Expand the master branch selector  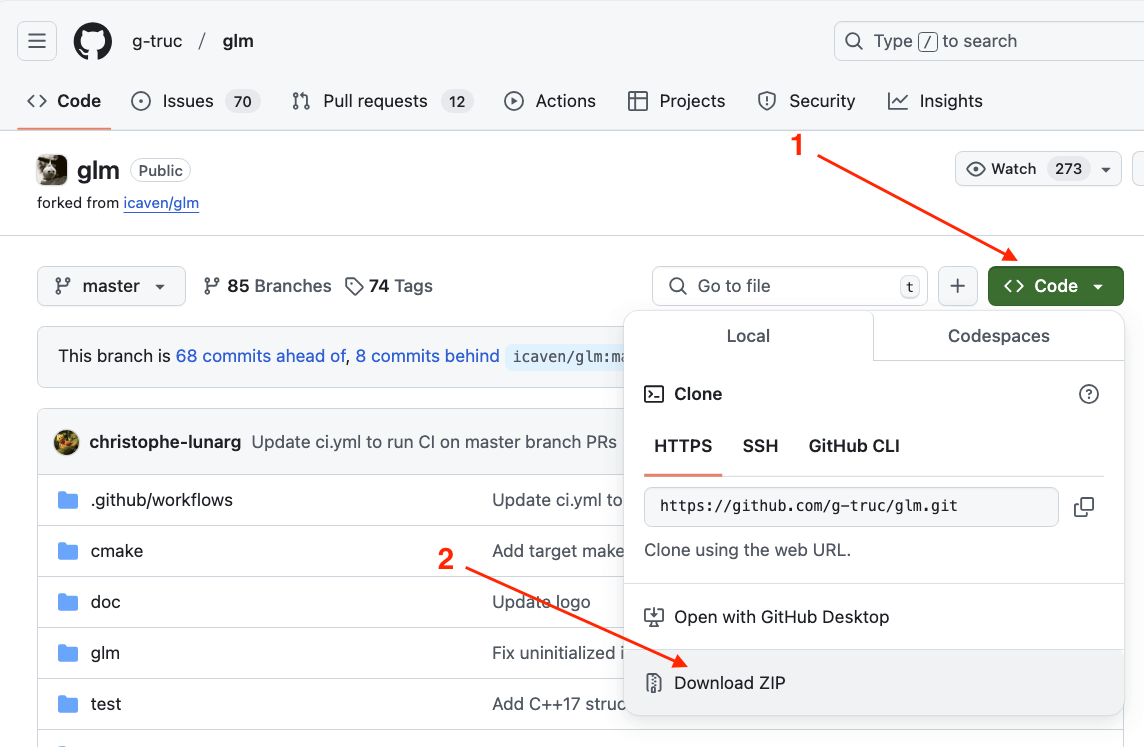pyautogui.click(x=111, y=286)
